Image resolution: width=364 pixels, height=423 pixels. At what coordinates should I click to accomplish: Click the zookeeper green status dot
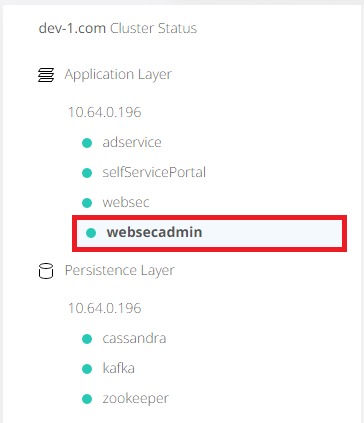click(x=87, y=399)
